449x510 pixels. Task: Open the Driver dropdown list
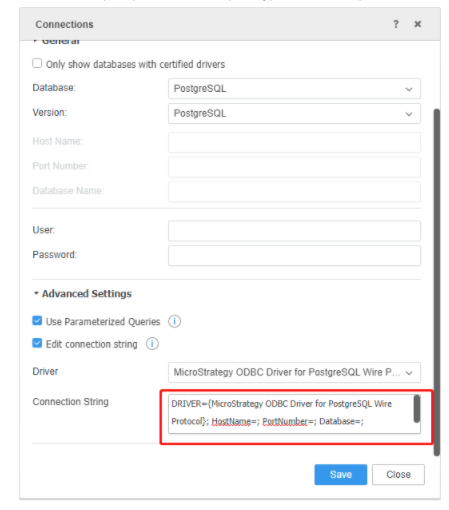click(x=294, y=372)
